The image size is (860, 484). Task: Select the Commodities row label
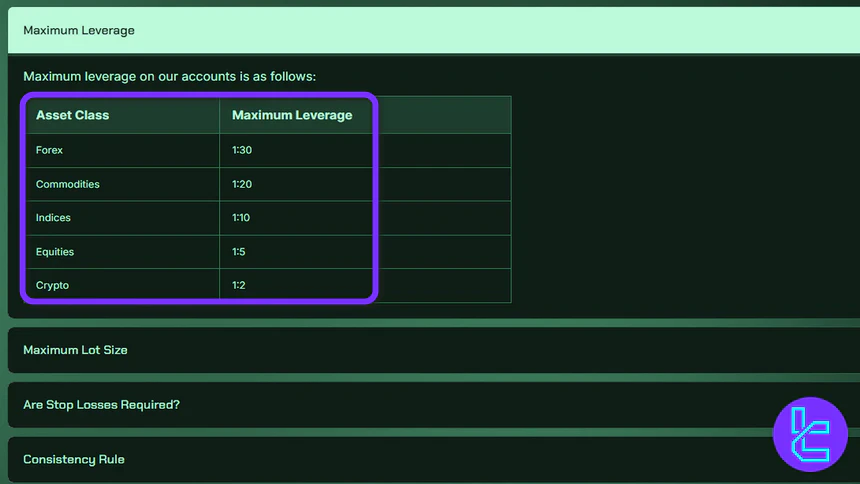[x=68, y=184]
